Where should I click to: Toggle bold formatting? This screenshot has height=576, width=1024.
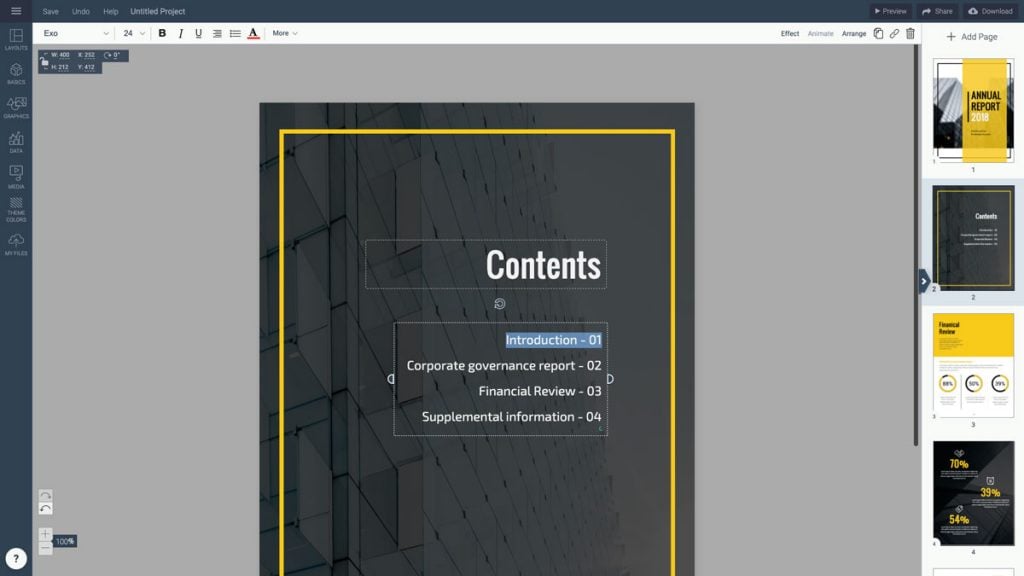[x=162, y=33]
